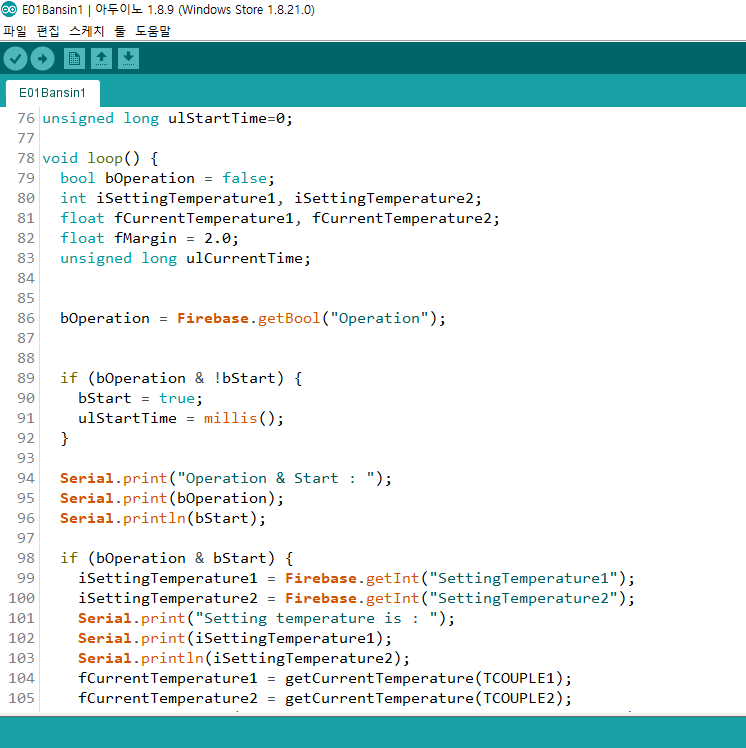Click getCurrentTemperature(TCOUPLE1) line
The height and width of the screenshot is (748, 746).
coord(325,678)
